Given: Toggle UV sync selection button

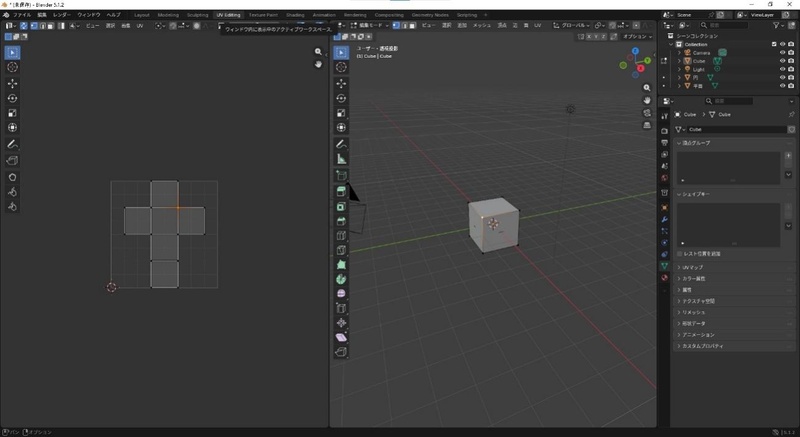Looking at the screenshot, I should click(23, 25).
